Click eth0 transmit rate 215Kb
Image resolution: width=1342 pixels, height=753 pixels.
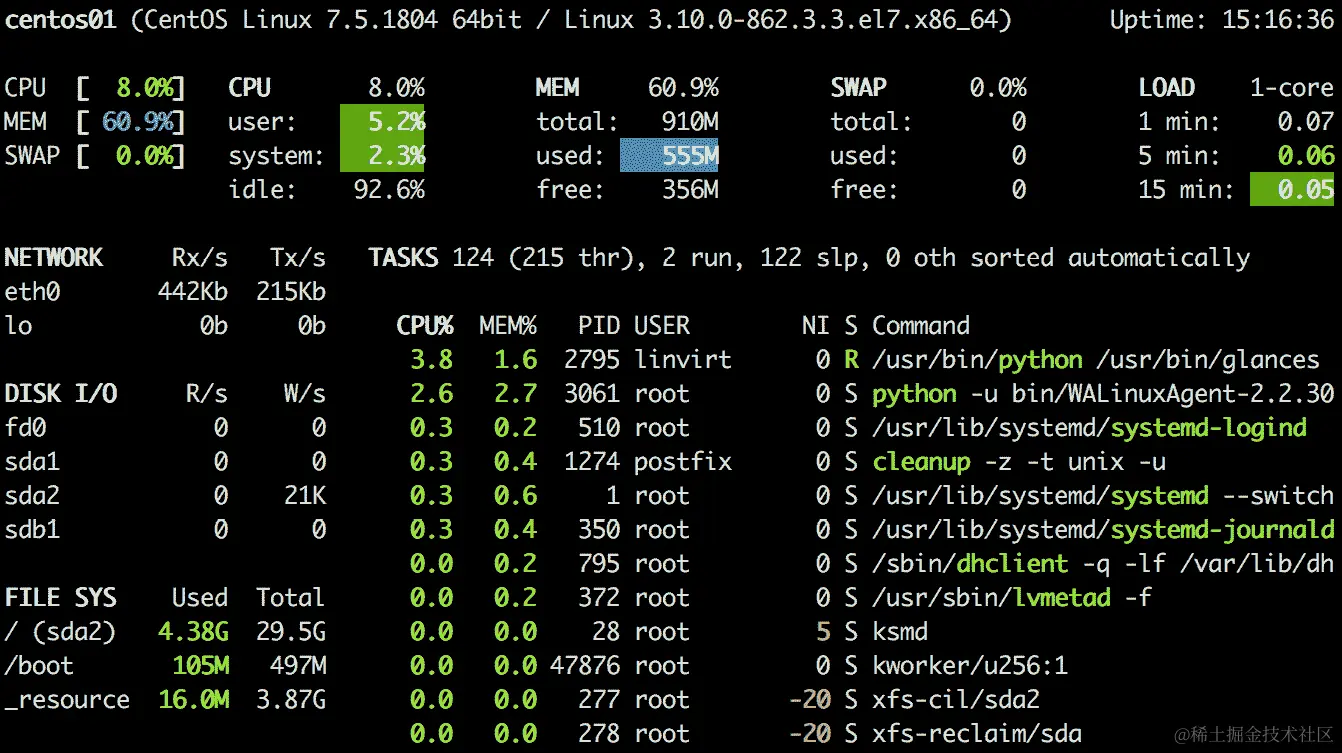pos(291,292)
